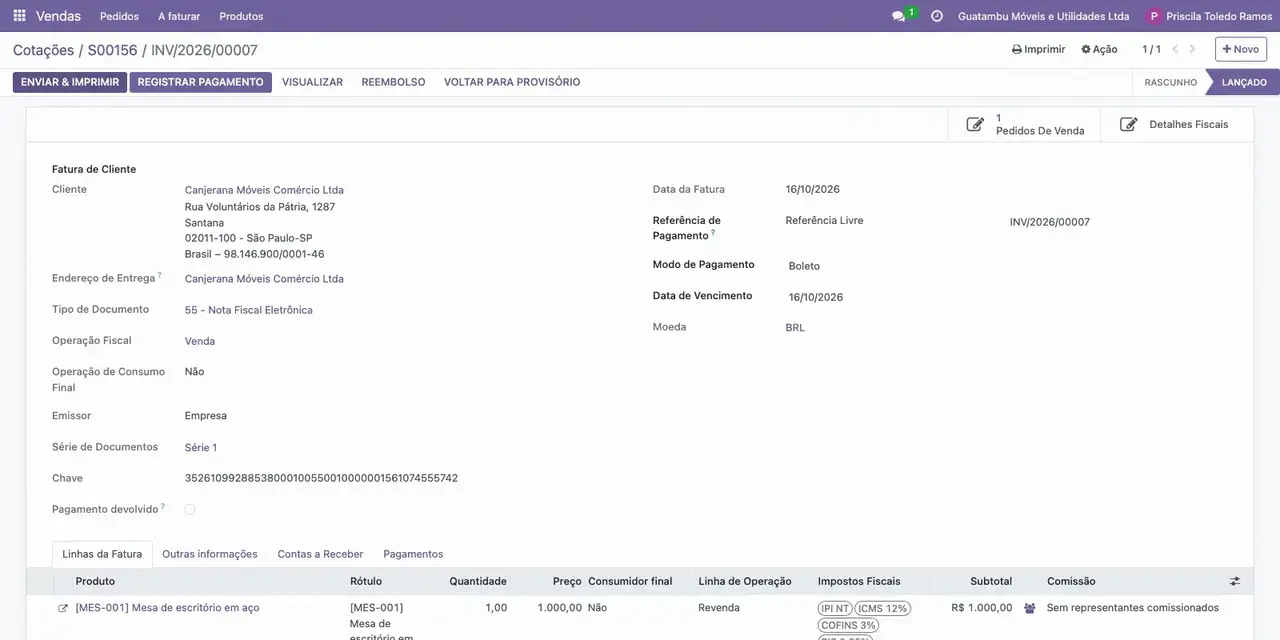Select the Lançado status stage
Viewport: 1280px width, 640px height.
[1243, 82]
